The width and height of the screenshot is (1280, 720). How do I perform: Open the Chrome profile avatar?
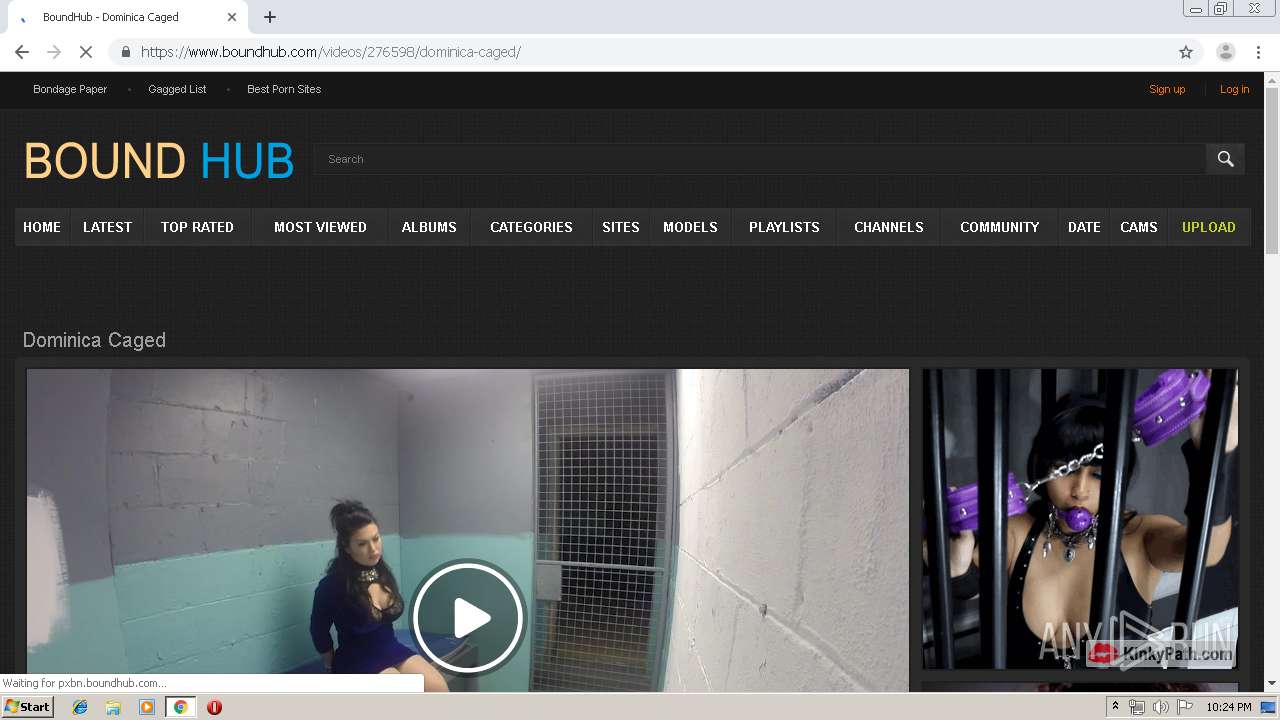point(1225,52)
